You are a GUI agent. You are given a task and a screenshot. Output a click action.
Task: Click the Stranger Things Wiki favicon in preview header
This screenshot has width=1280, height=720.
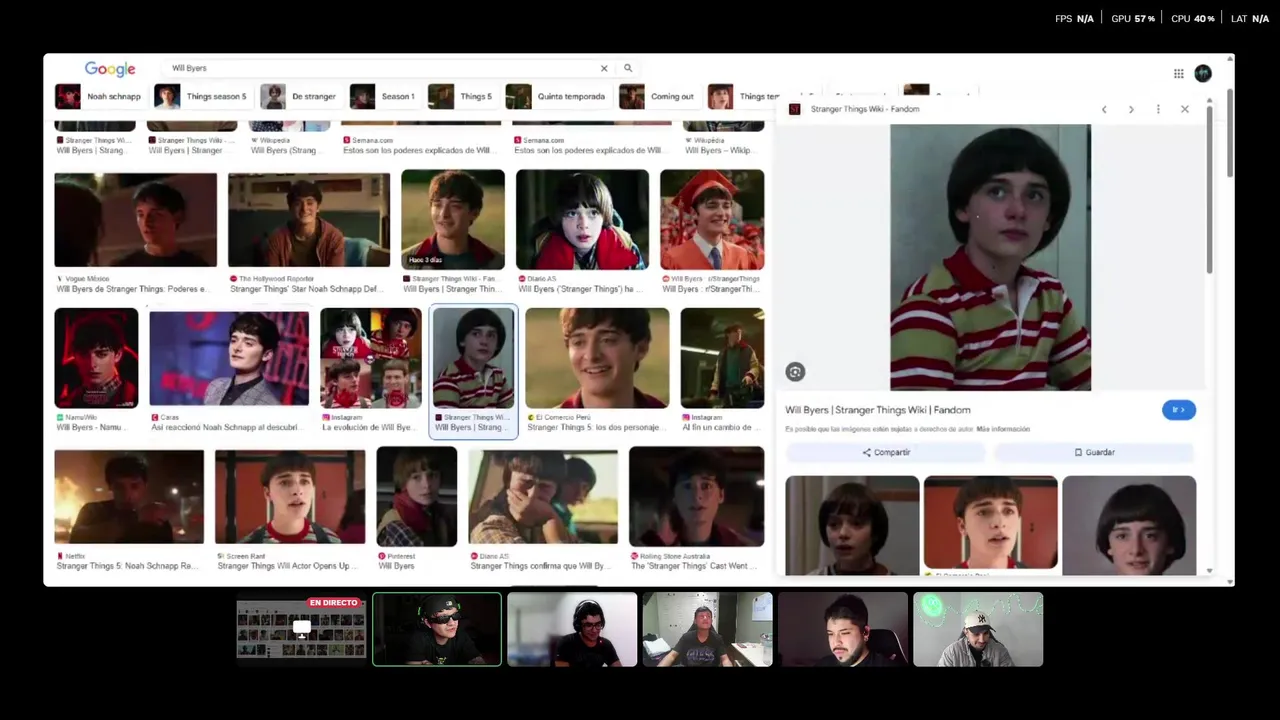tap(795, 109)
